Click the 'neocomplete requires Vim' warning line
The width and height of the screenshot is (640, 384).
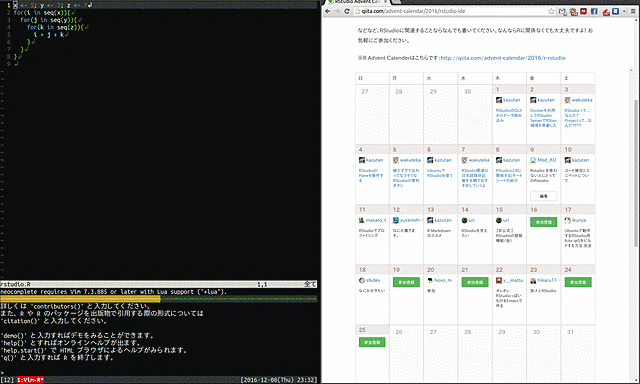tap(113, 292)
